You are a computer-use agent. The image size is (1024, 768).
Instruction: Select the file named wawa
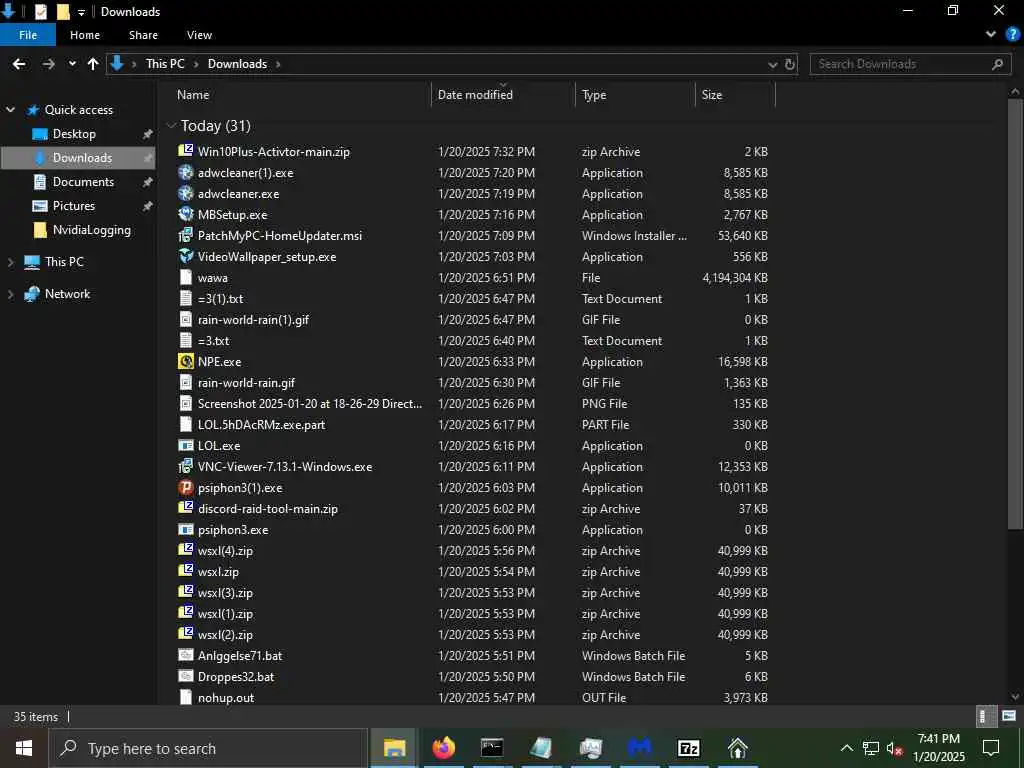(x=213, y=278)
